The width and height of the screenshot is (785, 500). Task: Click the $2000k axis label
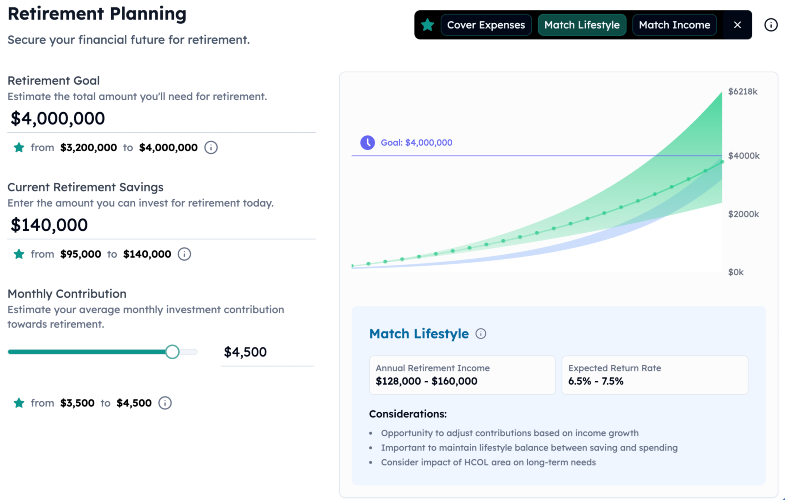[x=743, y=214]
